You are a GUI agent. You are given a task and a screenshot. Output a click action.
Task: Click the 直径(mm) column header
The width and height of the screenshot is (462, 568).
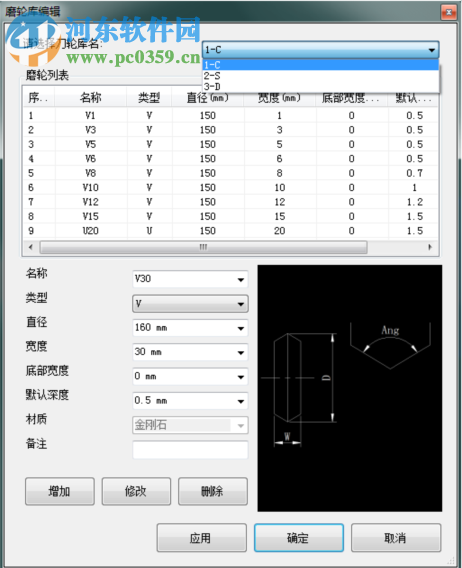pyautogui.click(x=208, y=97)
